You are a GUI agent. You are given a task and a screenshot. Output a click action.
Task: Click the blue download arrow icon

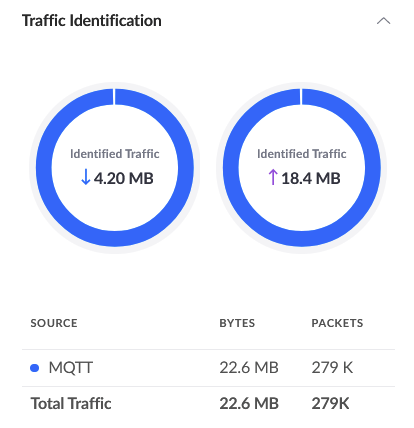[86, 177]
